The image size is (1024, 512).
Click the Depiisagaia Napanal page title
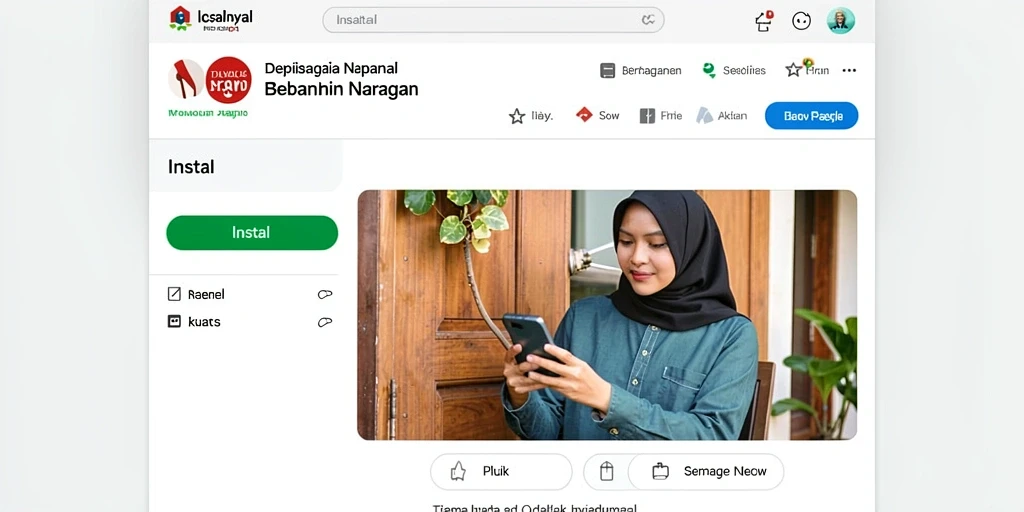[x=331, y=68]
